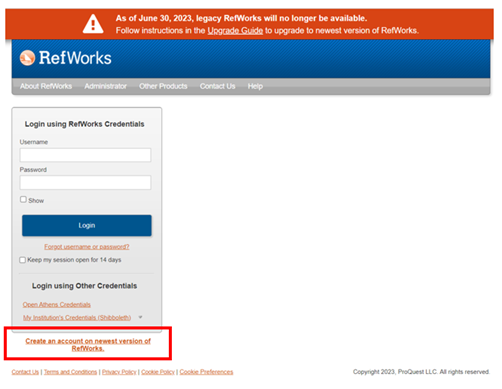Viewport: 502px width, 389px height.
Task: Click the 'Login using Other Credentials' heading
Action: click(84, 286)
